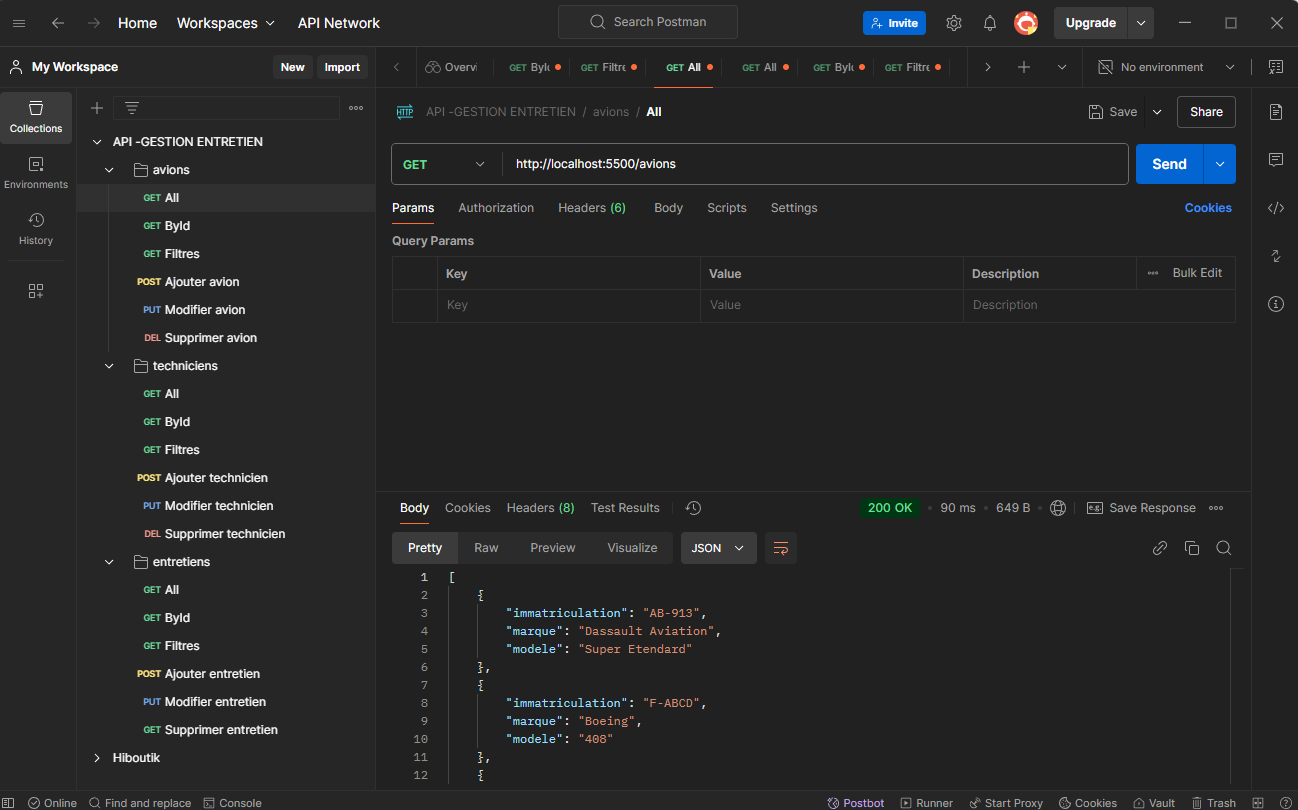Add new request tab with plus
This screenshot has width=1298, height=810.
(1024, 67)
